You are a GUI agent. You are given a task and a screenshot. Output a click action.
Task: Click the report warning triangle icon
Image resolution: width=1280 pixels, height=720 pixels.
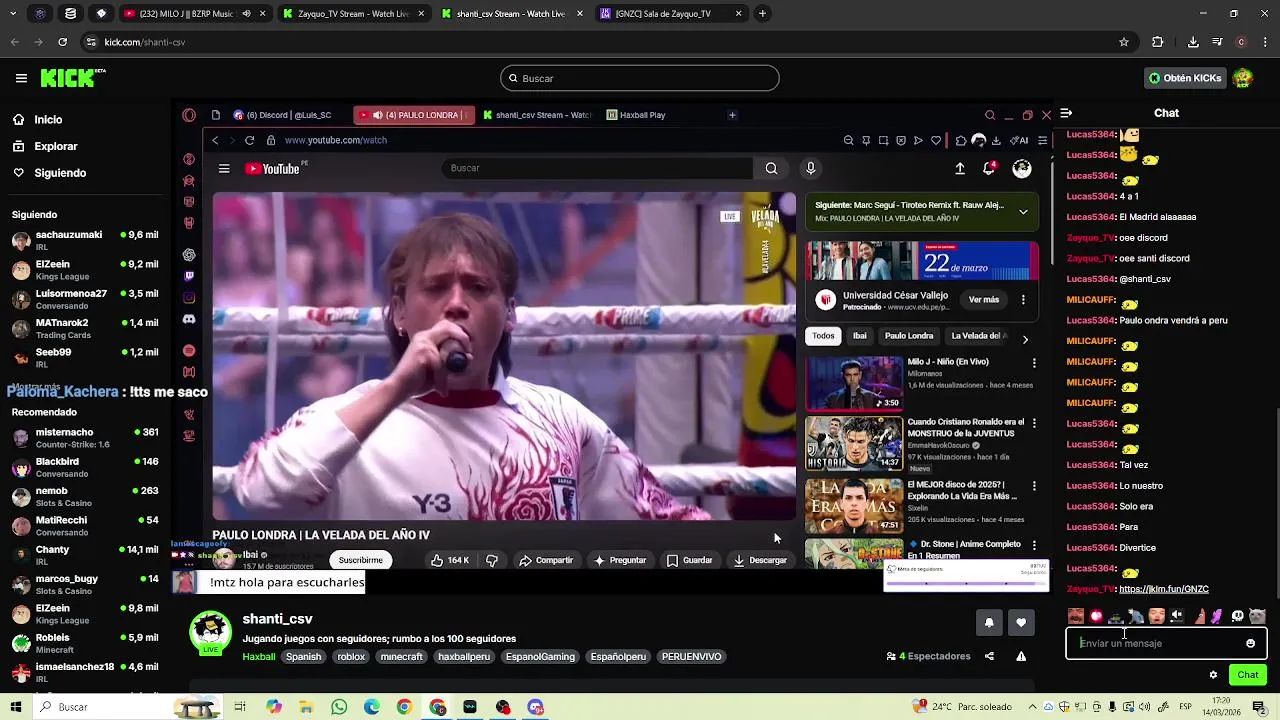pyautogui.click(x=1021, y=656)
